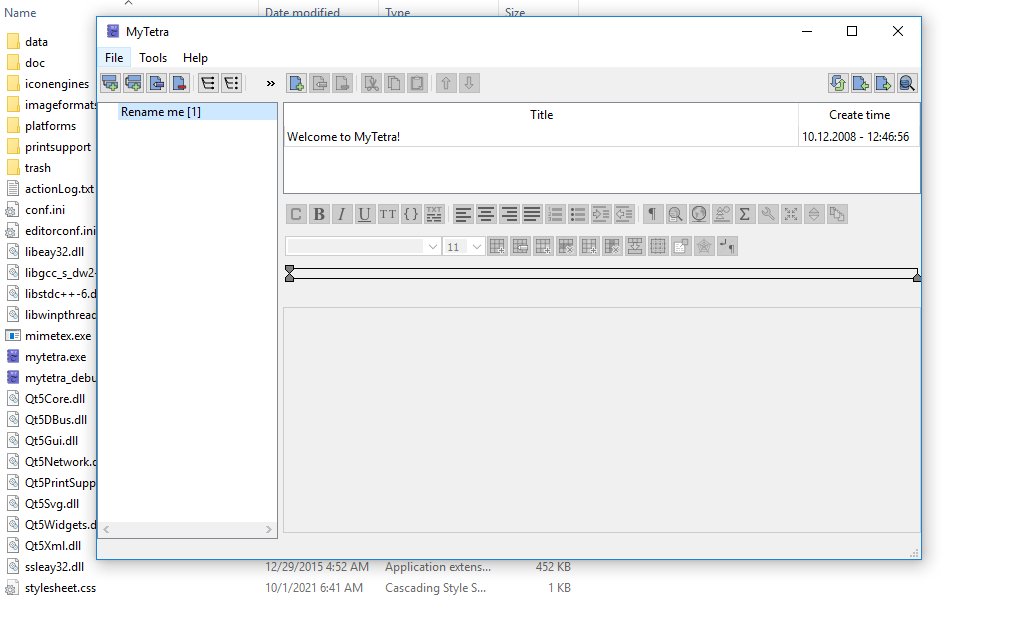Click the table properties grid-outline icon
Viewport: 1028px width, 629px height.
point(658,247)
